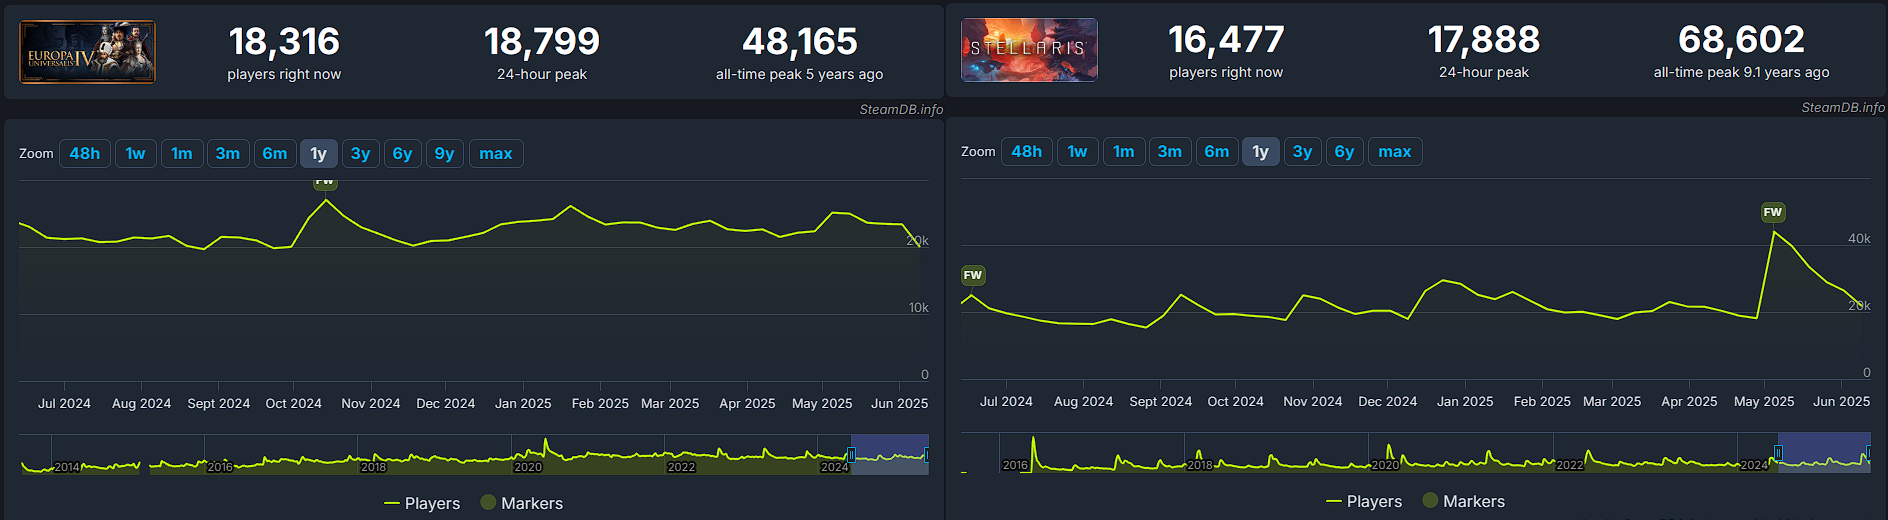
Task: Set Stellaris chart zoom to max
Action: click(1395, 151)
